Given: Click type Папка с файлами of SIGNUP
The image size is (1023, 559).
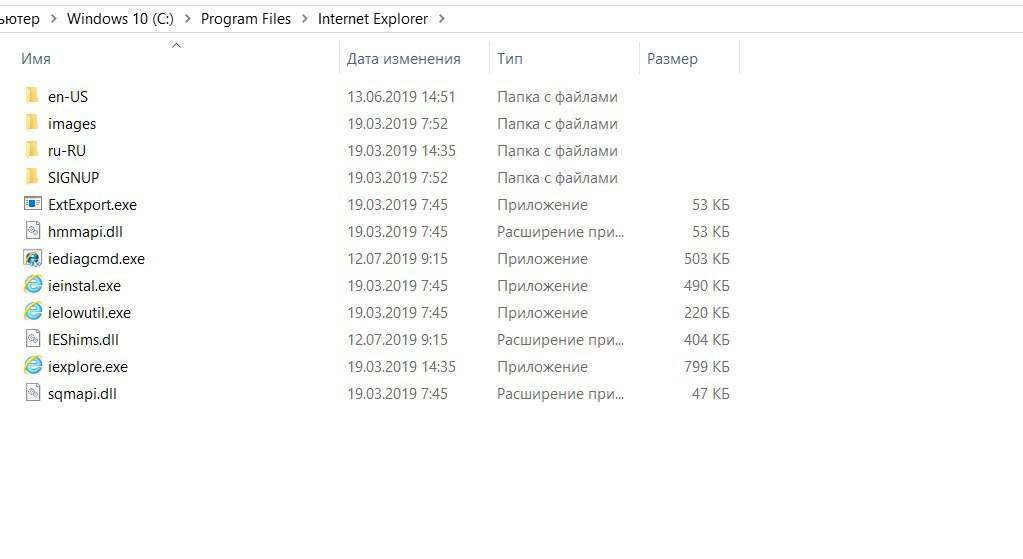Looking at the screenshot, I should pos(557,177).
